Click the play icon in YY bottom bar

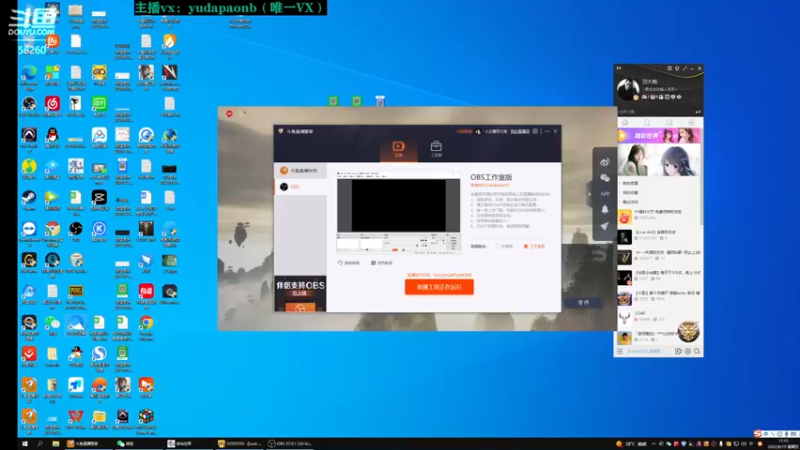click(x=678, y=352)
